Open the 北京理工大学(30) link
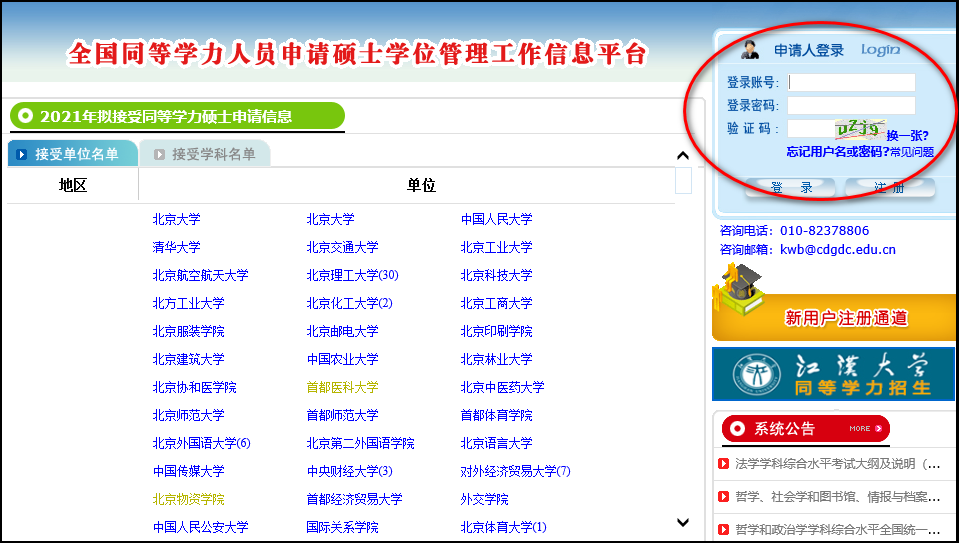The width and height of the screenshot is (959, 543). pos(352,275)
